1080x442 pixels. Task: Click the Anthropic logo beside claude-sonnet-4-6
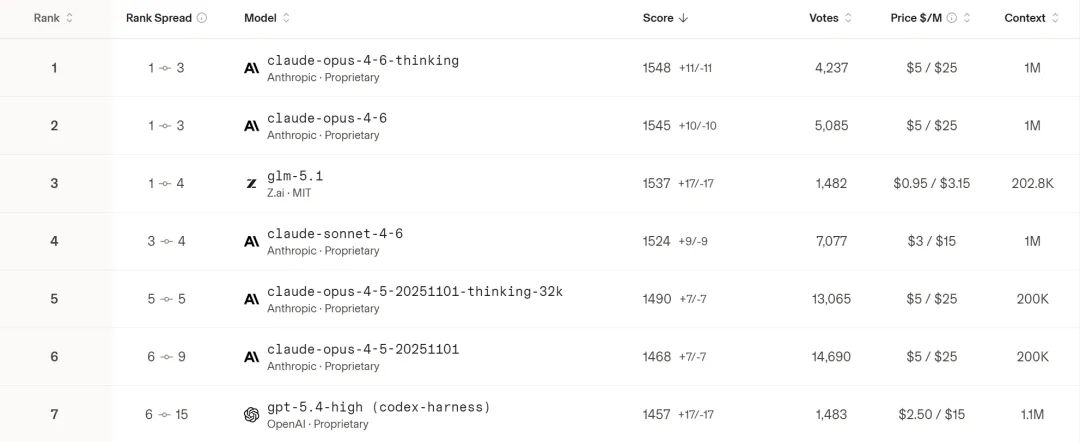251,242
